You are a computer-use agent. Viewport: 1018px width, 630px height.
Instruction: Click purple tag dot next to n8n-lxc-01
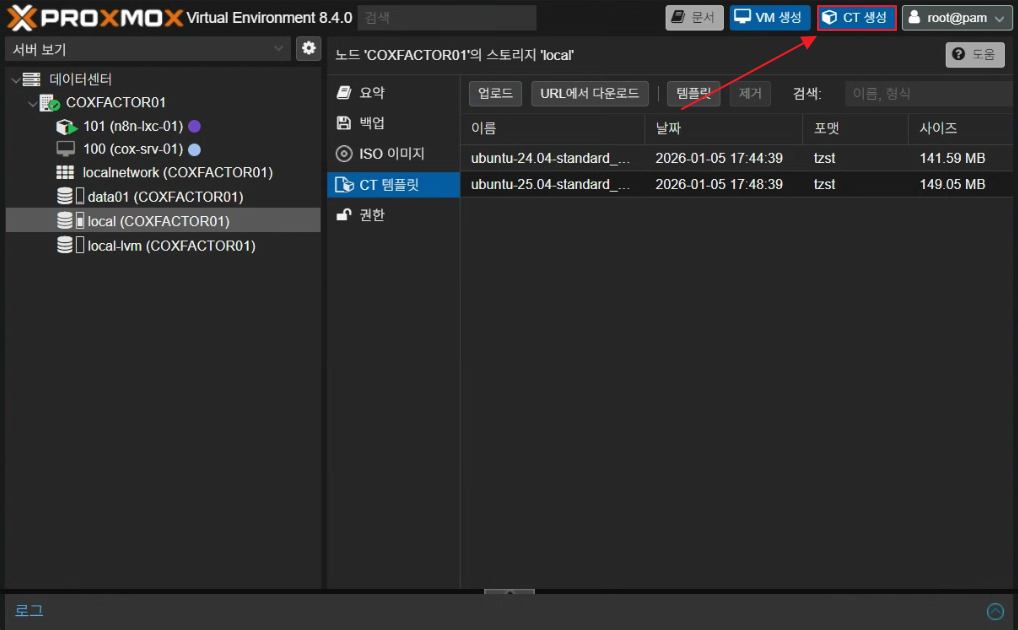coord(194,126)
